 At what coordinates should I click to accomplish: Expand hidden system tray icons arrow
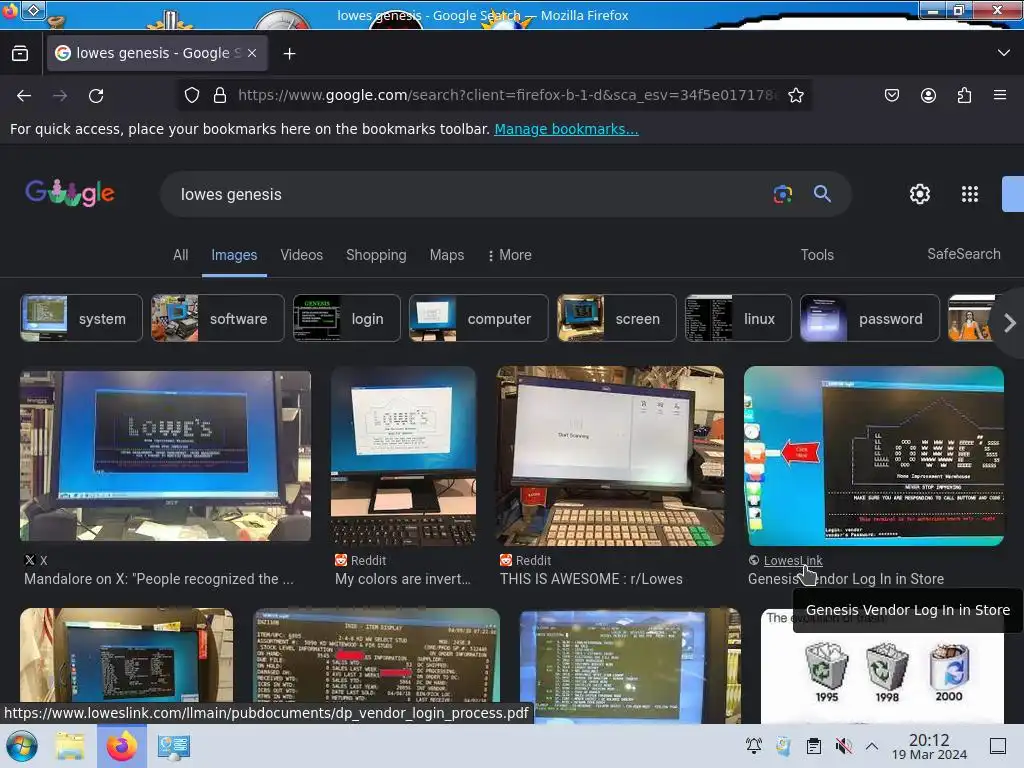click(872, 746)
